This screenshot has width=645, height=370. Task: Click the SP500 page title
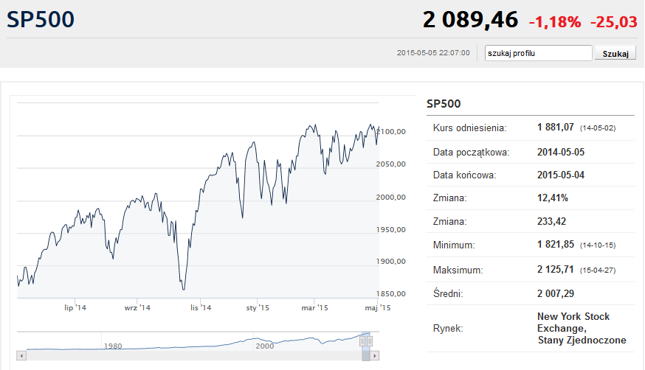40,19
